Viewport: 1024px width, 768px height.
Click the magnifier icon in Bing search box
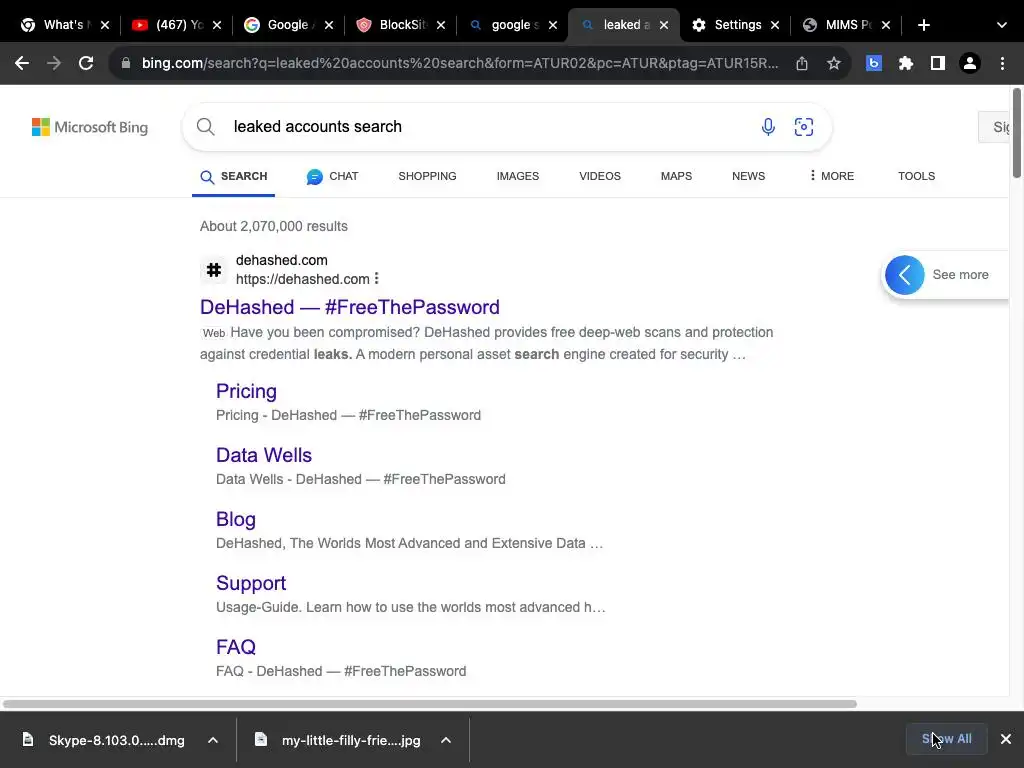click(x=206, y=127)
